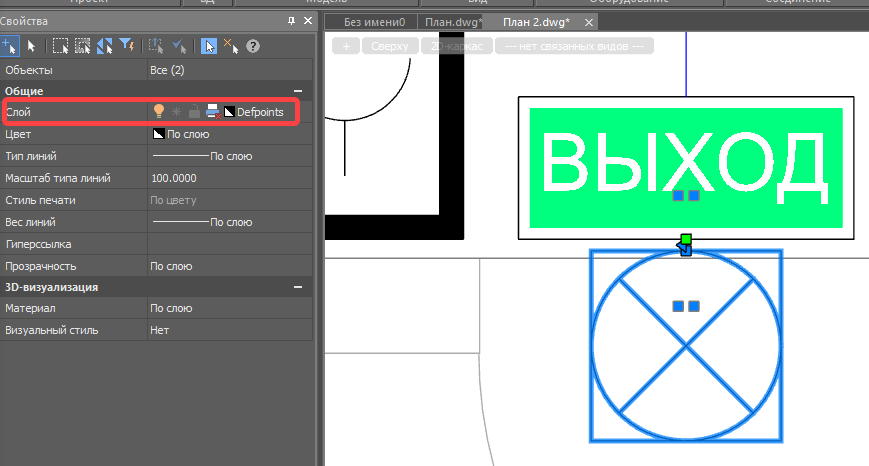Click the pin icon of Свойства panel

(291, 21)
